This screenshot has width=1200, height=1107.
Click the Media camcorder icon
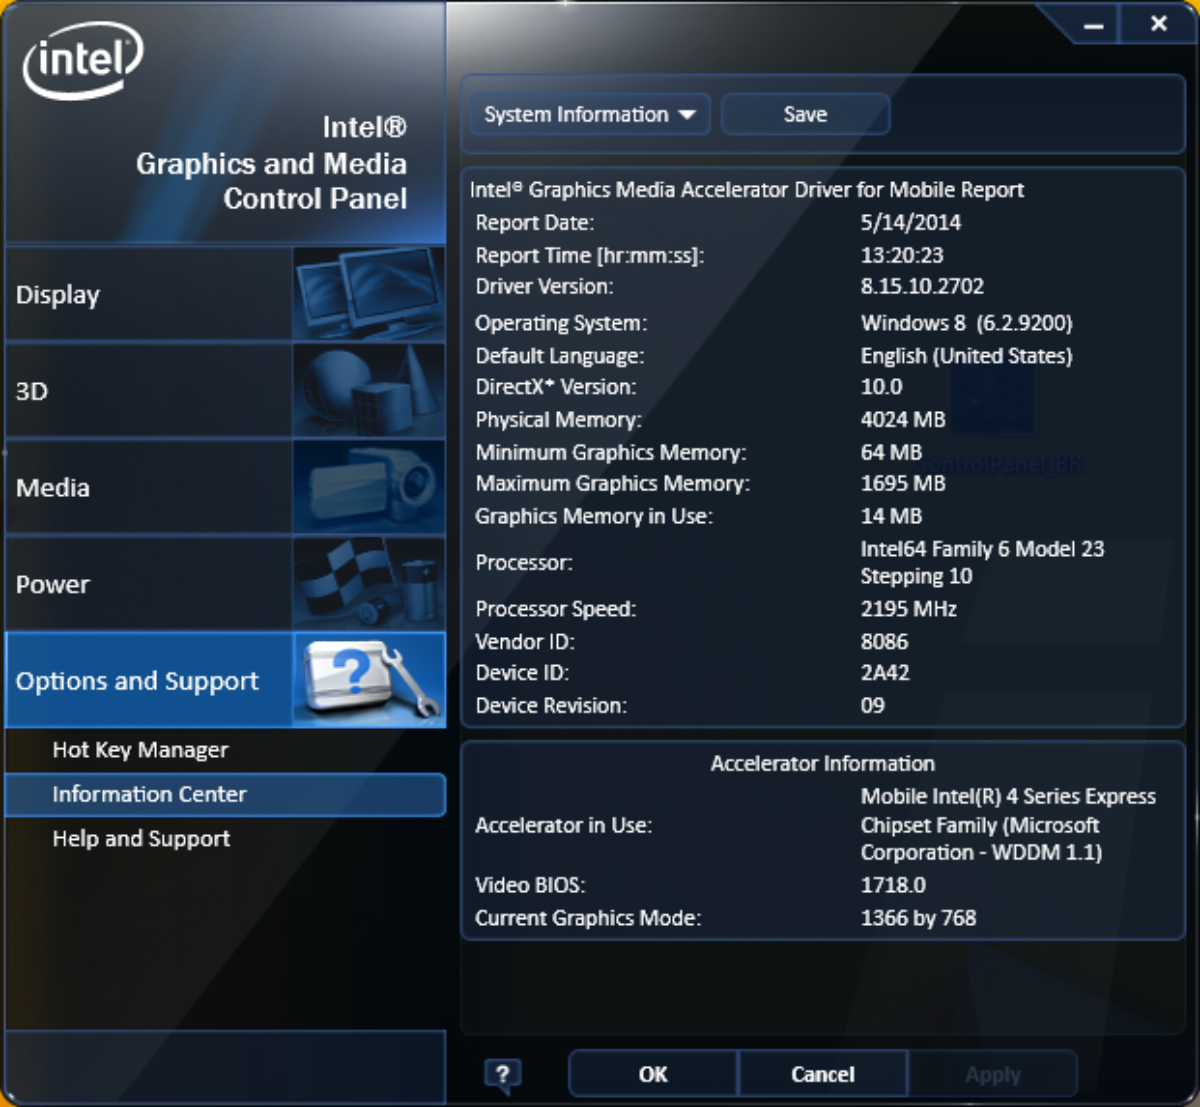369,487
